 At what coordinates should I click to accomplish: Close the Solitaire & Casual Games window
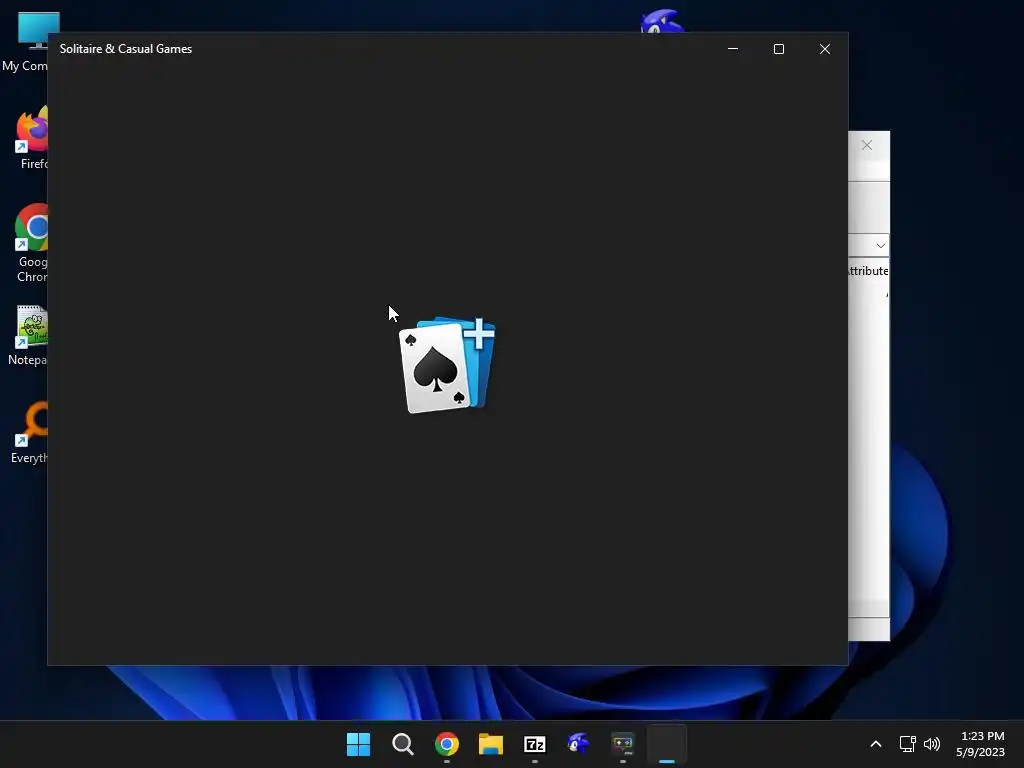point(825,49)
